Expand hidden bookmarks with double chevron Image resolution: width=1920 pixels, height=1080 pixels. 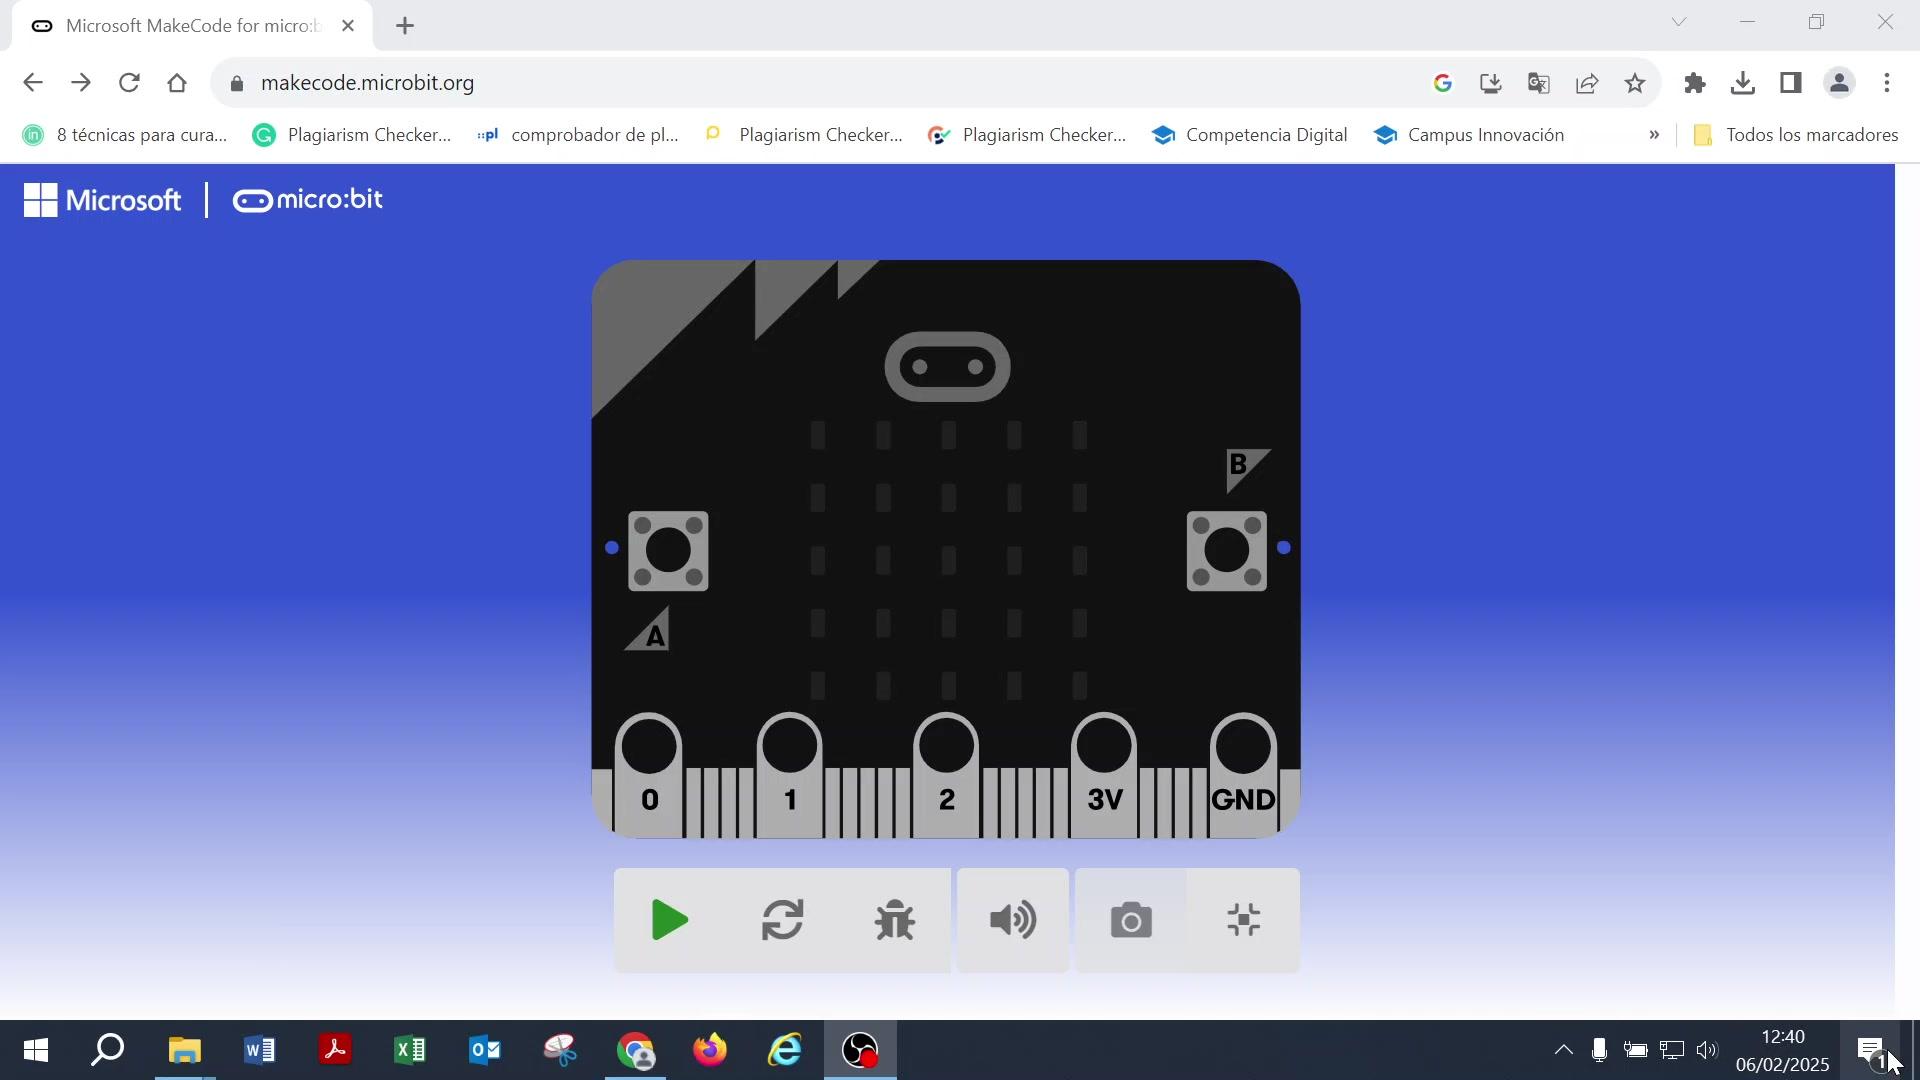coord(1654,135)
